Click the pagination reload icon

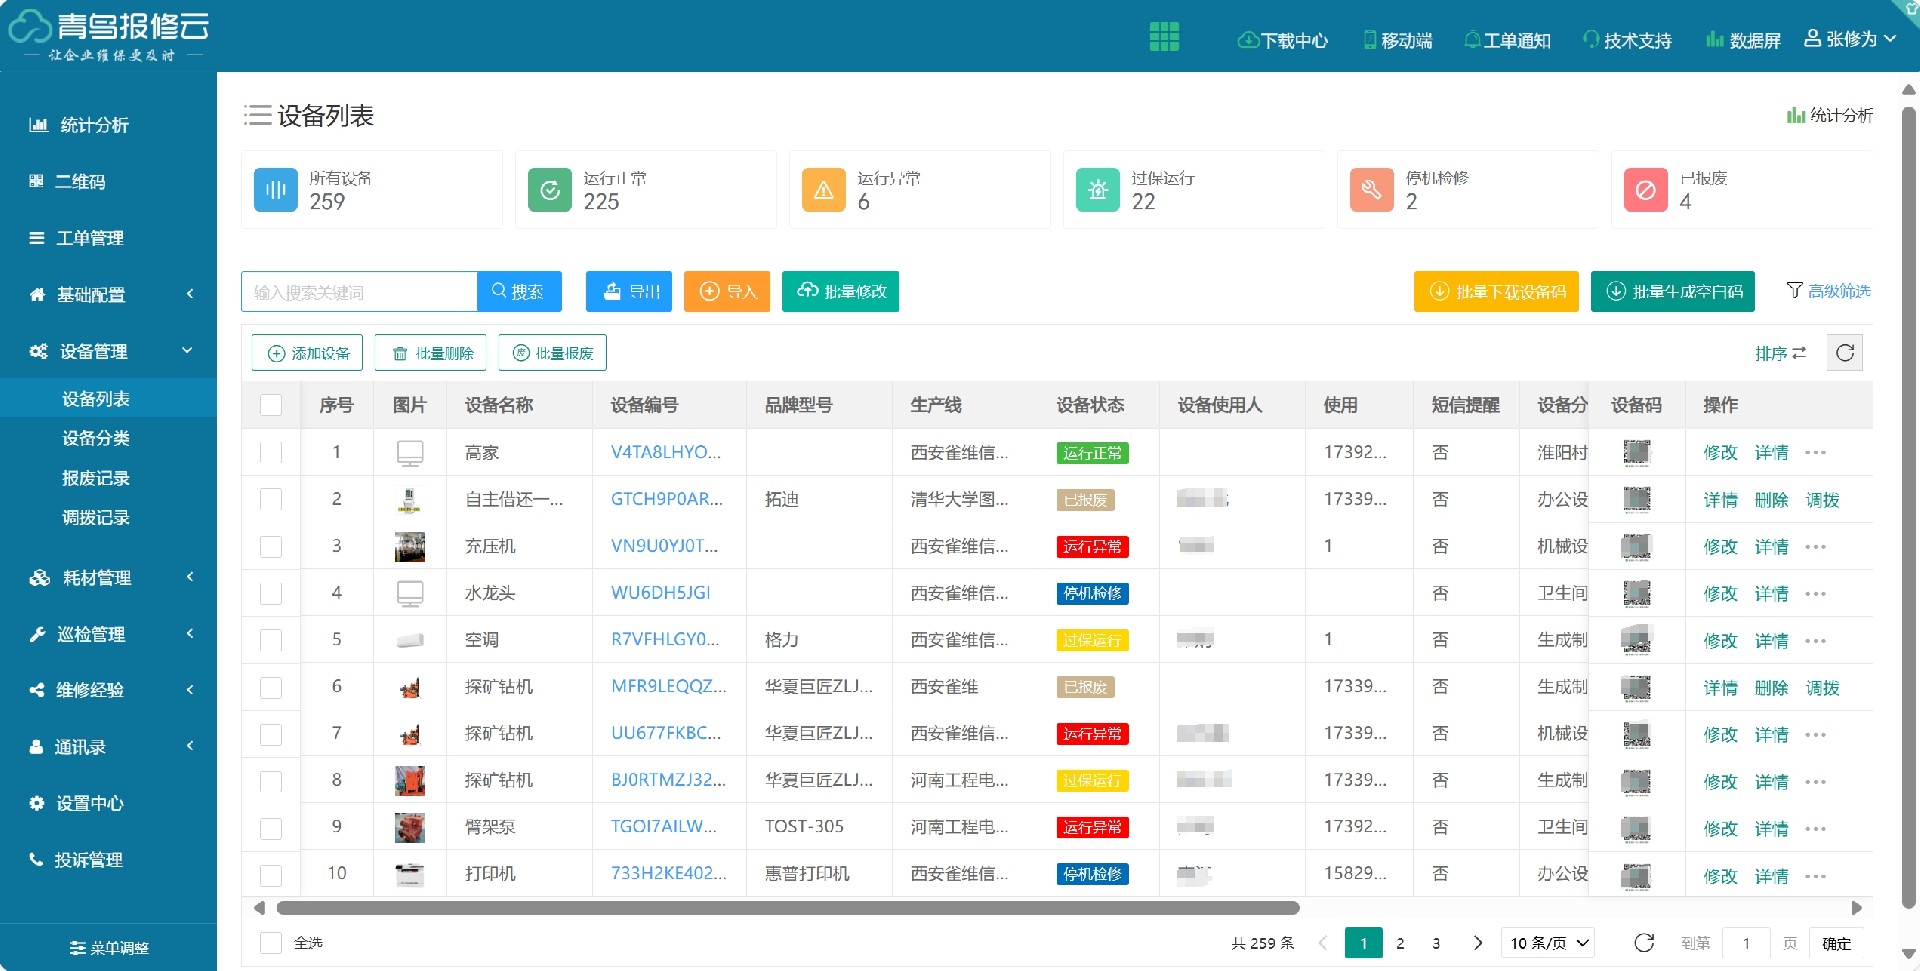[1644, 943]
